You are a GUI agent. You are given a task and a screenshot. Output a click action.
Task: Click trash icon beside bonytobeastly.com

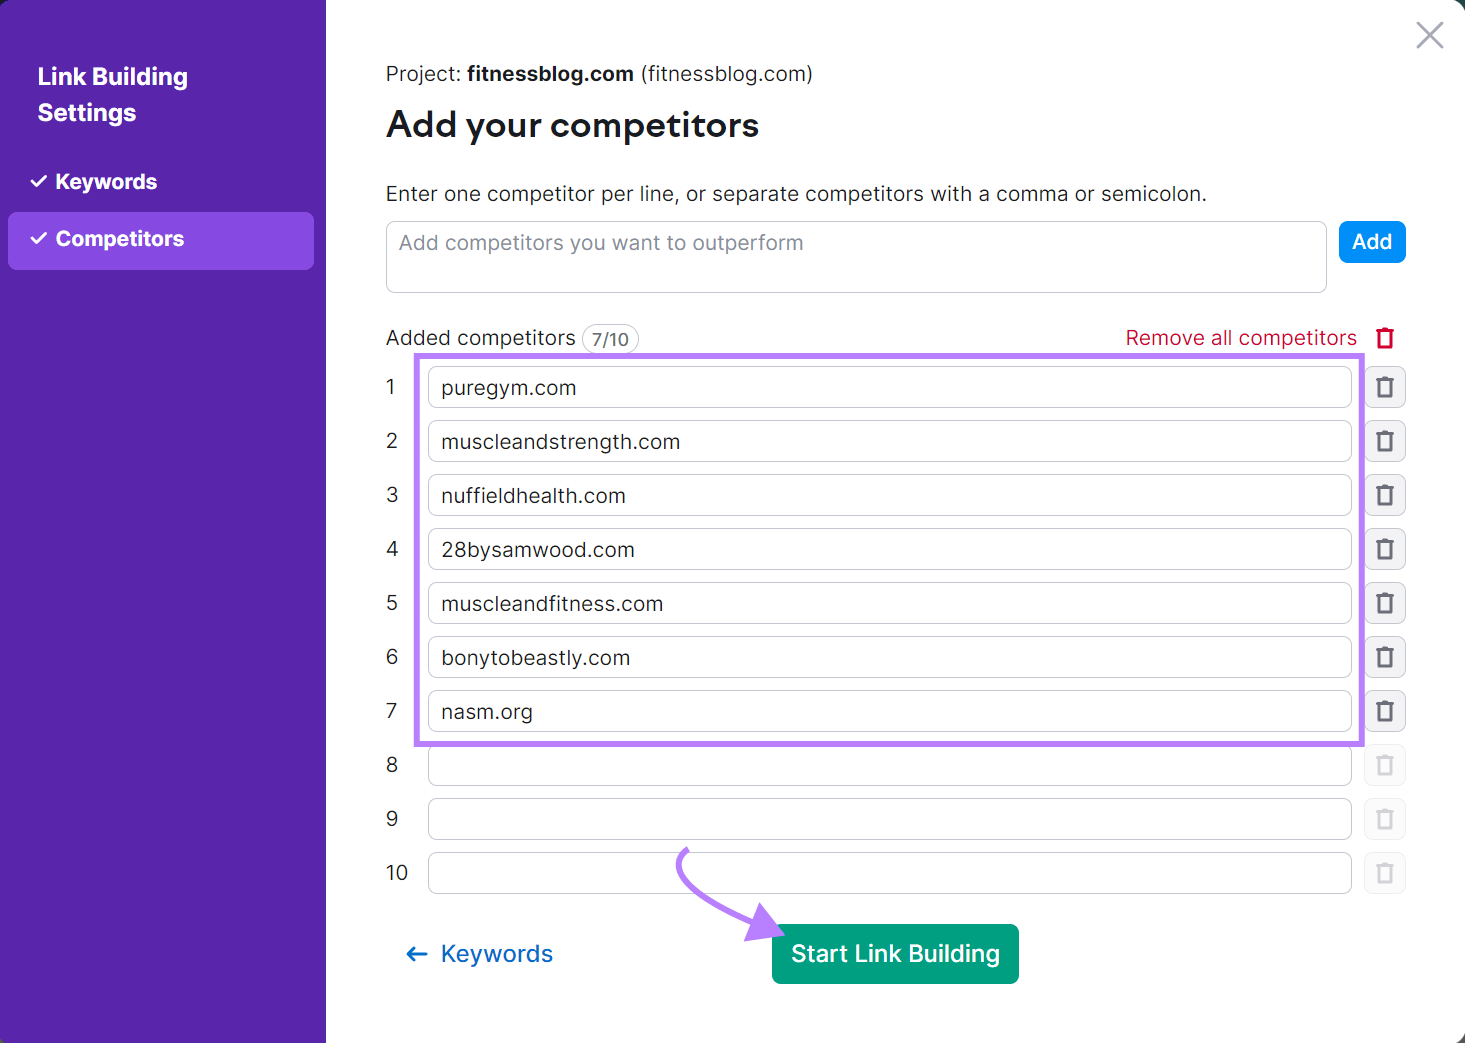(1385, 657)
